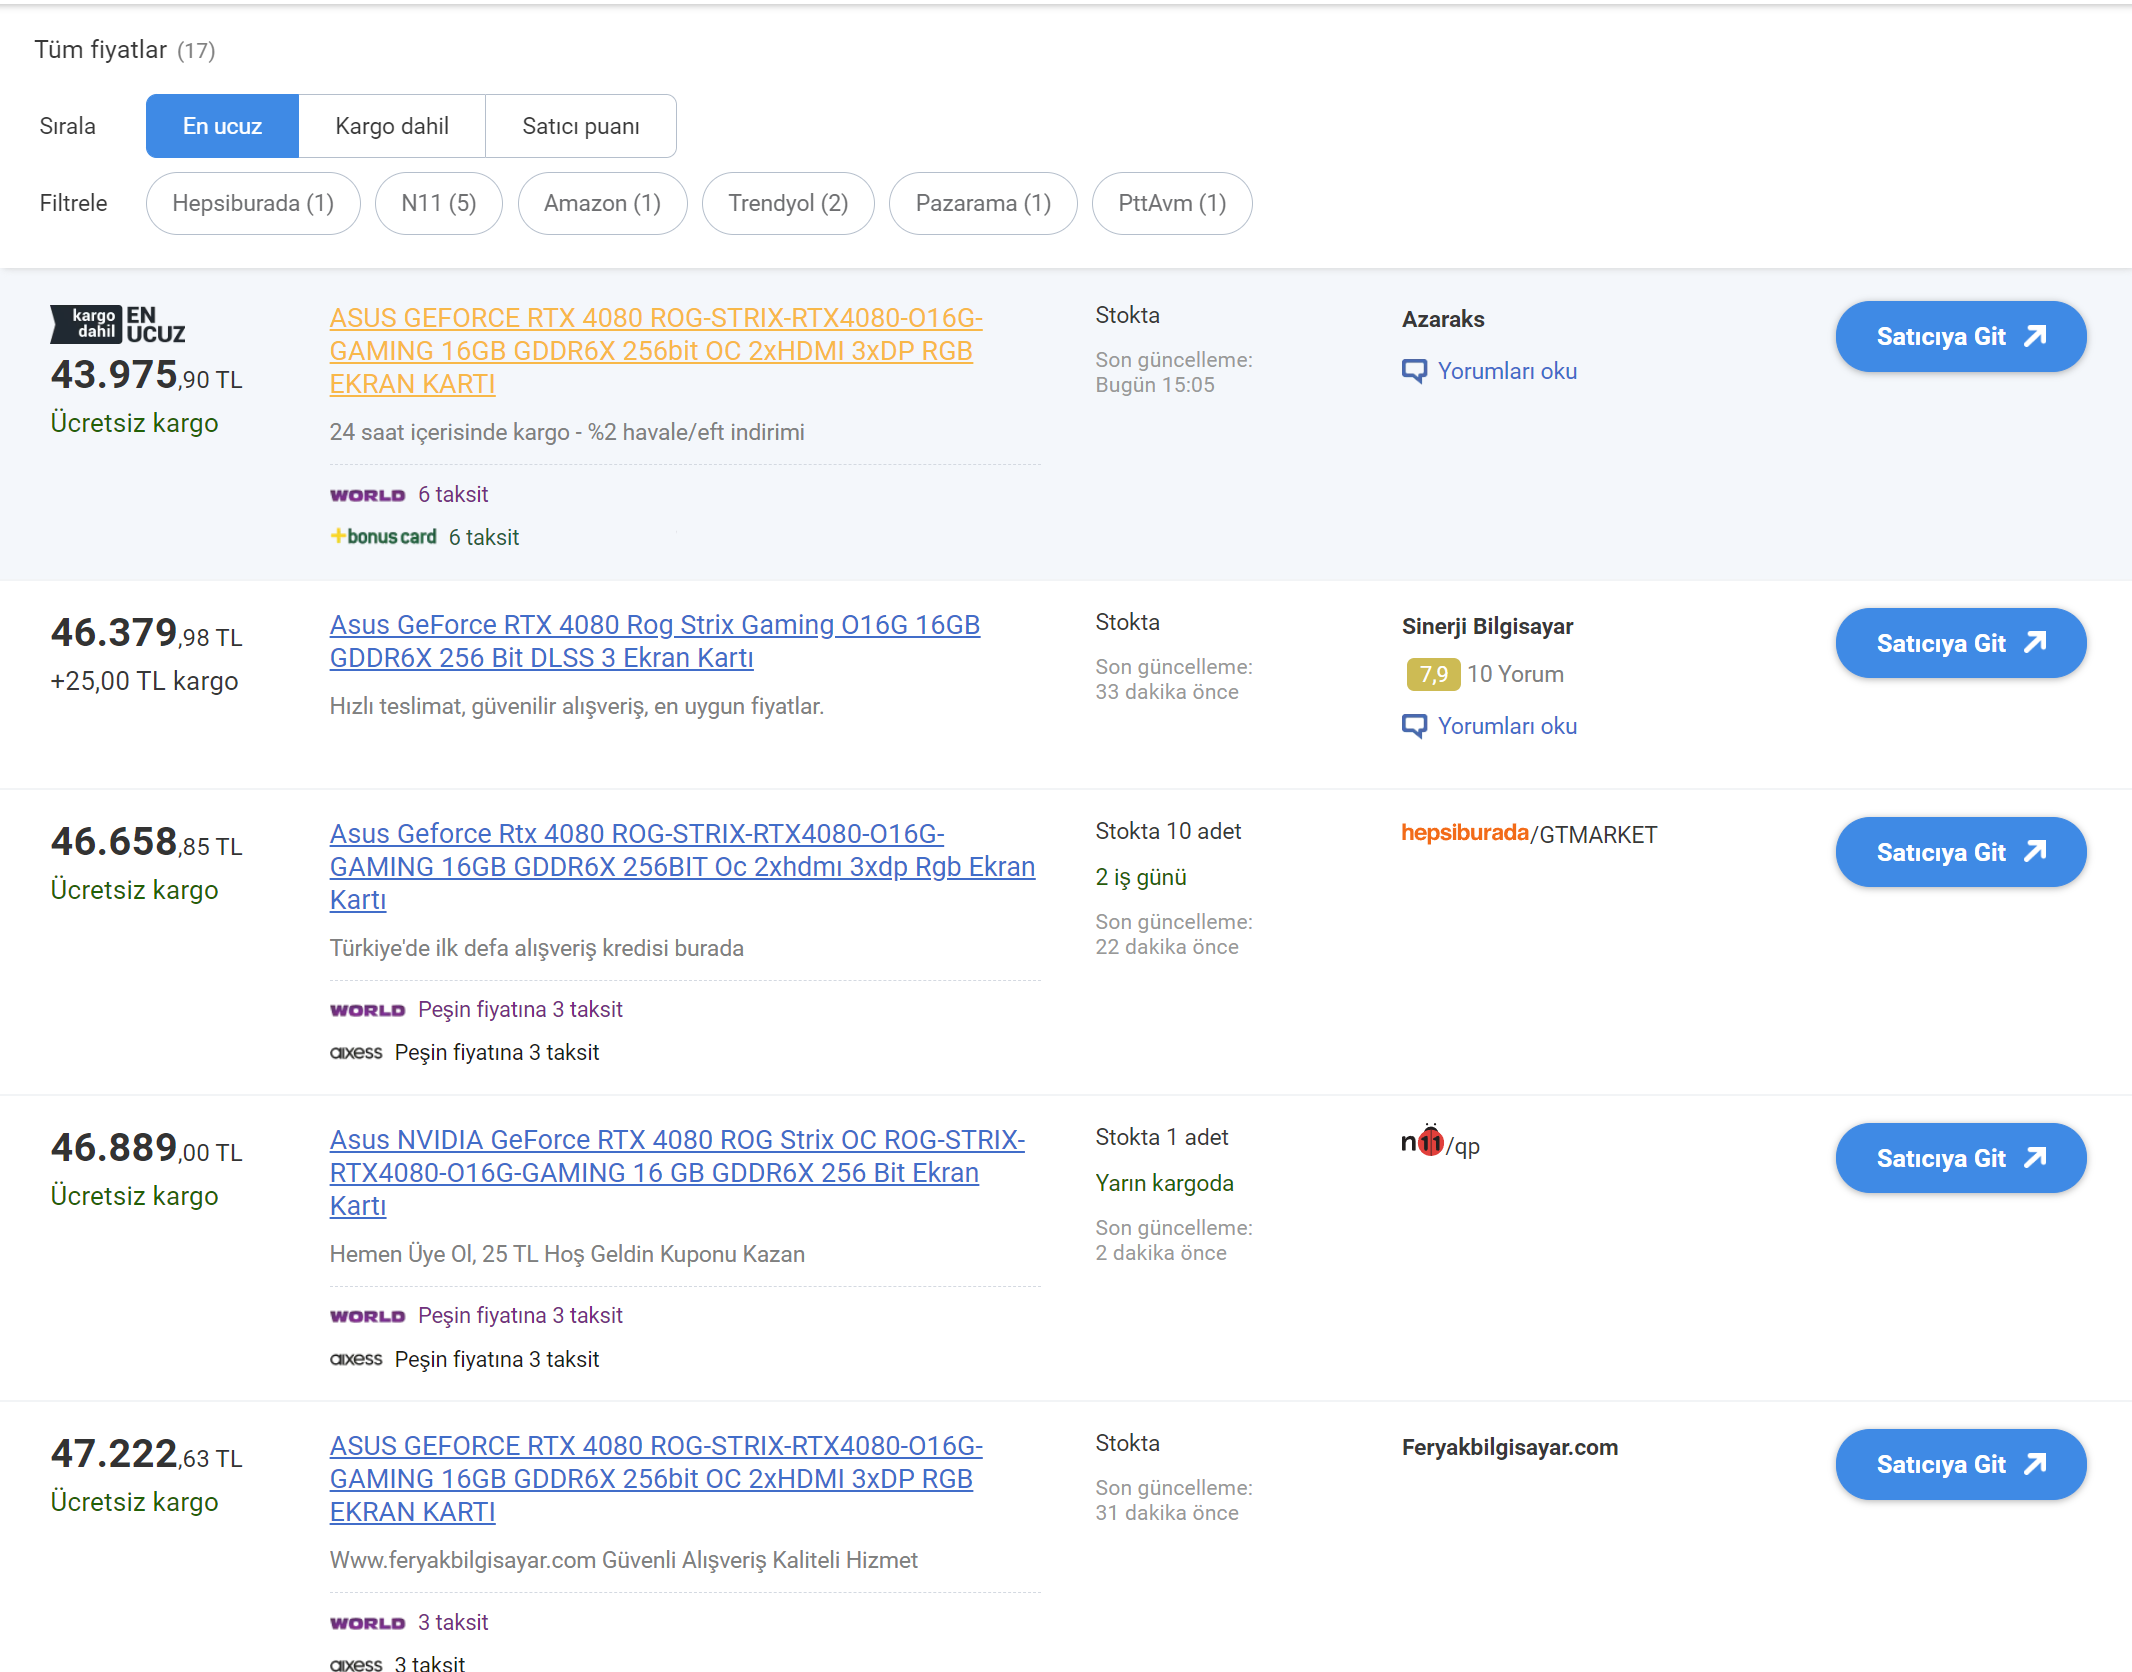The height and width of the screenshot is (1672, 2132).
Task: Click 2 iş günü delivery time
Action: (x=1141, y=877)
